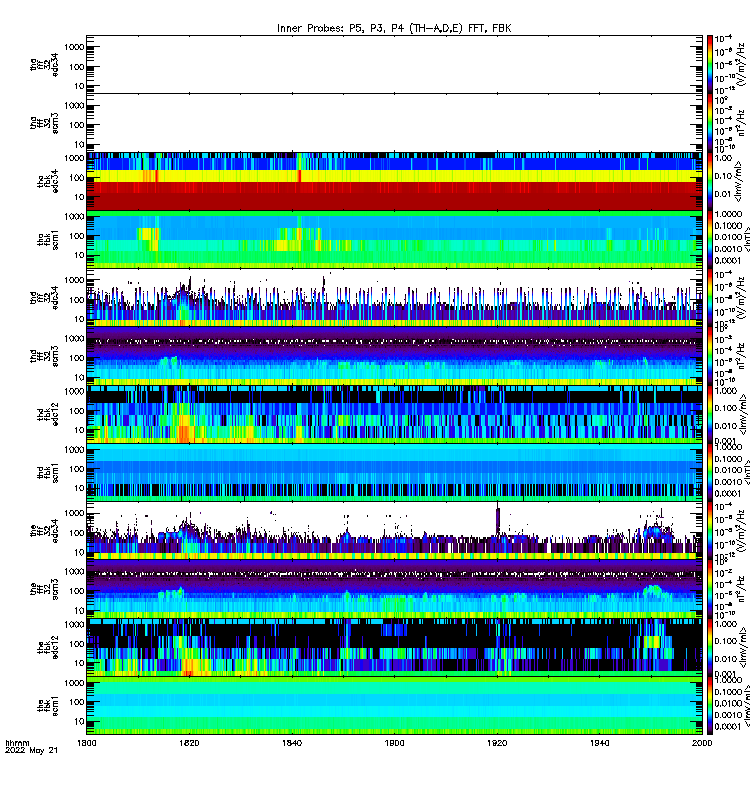The width and height of the screenshot is (750, 800).
Task: Select the 2000 time axis label
Action: 702,743
